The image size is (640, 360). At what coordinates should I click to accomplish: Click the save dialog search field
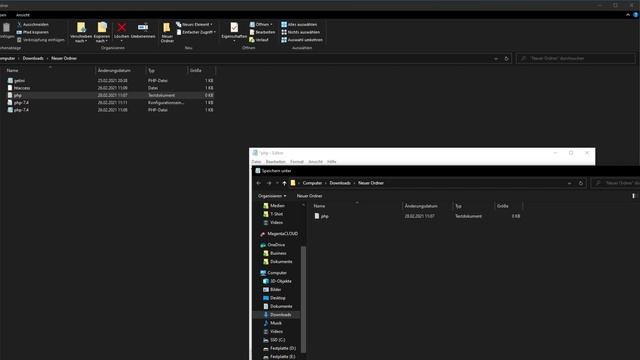tap(616, 183)
